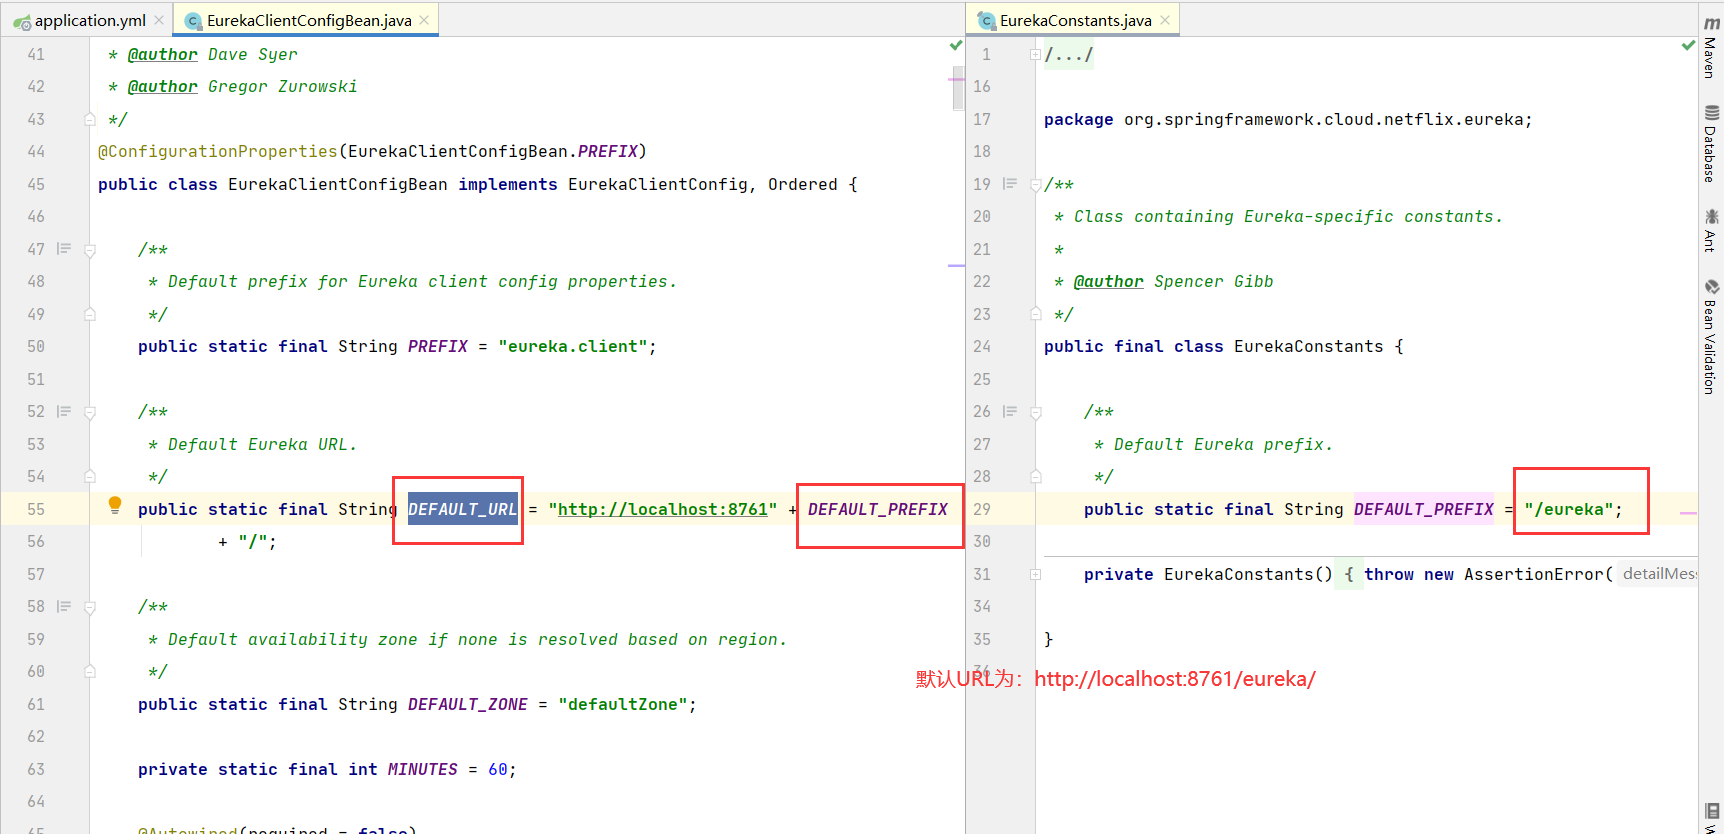Screen dimensions: 1724x834
Task: Toggle rendered doc view at line 58
Action: click(x=64, y=606)
